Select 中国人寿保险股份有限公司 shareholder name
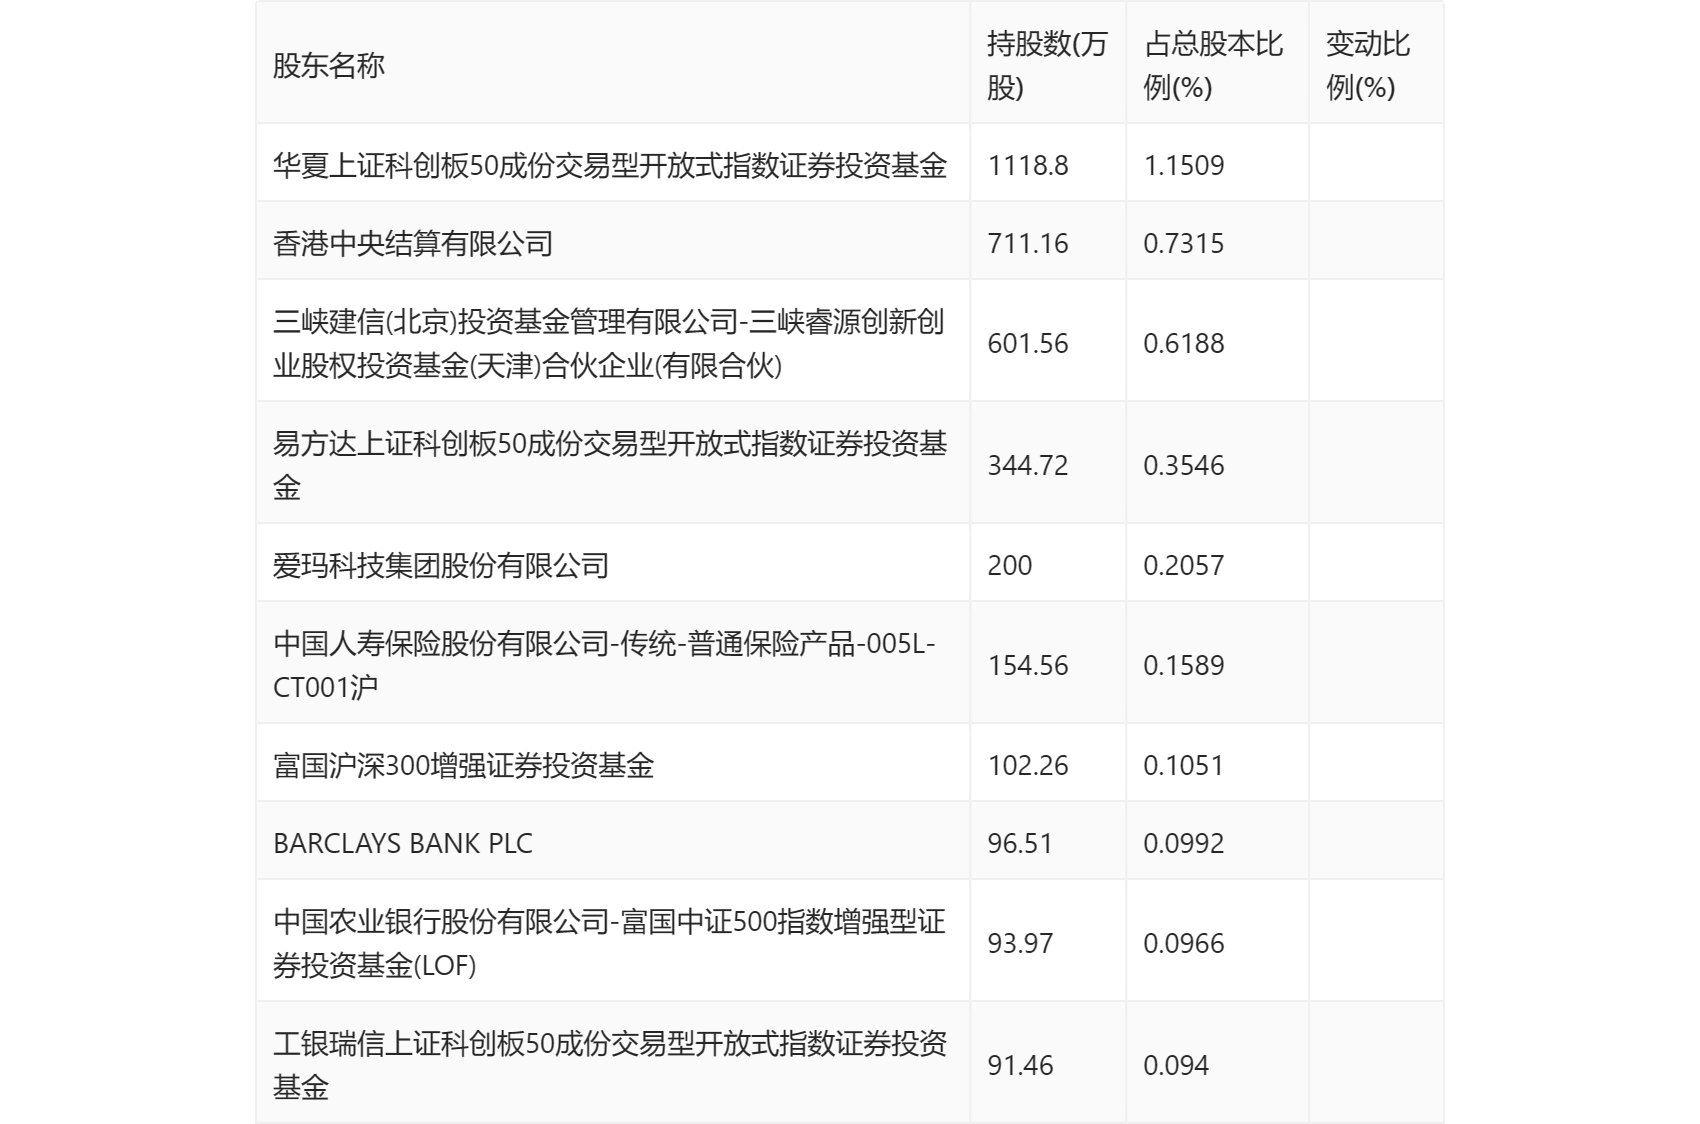This screenshot has width=1700, height=1124. coord(604,665)
